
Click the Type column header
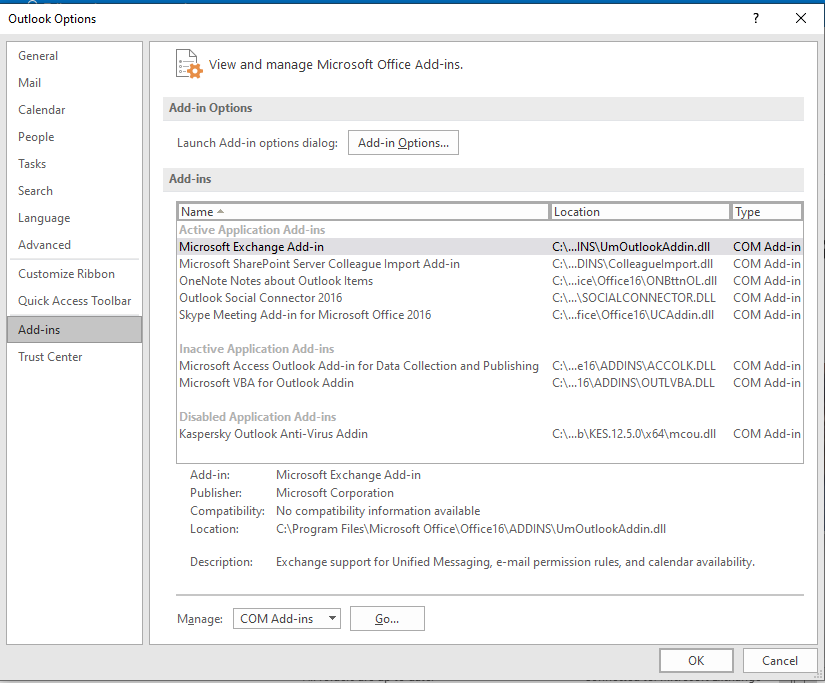coord(766,212)
